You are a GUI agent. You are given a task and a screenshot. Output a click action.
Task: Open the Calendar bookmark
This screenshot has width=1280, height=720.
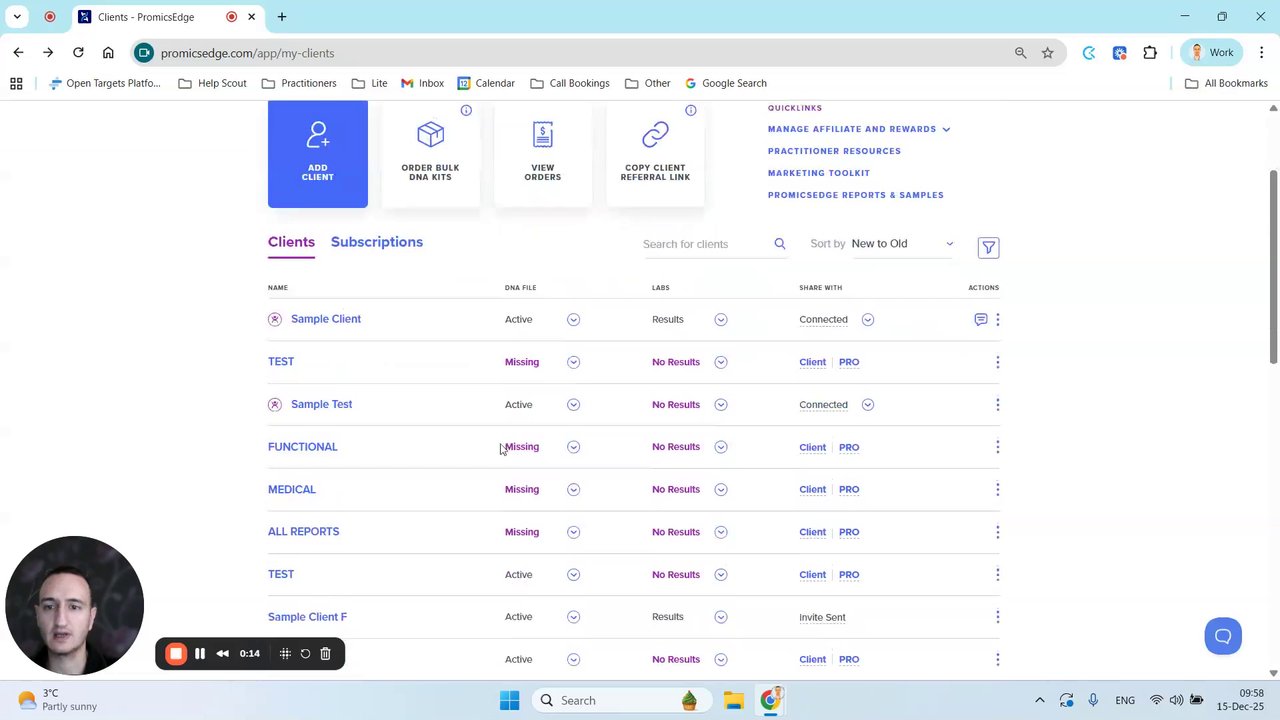click(x=486, y=83)
